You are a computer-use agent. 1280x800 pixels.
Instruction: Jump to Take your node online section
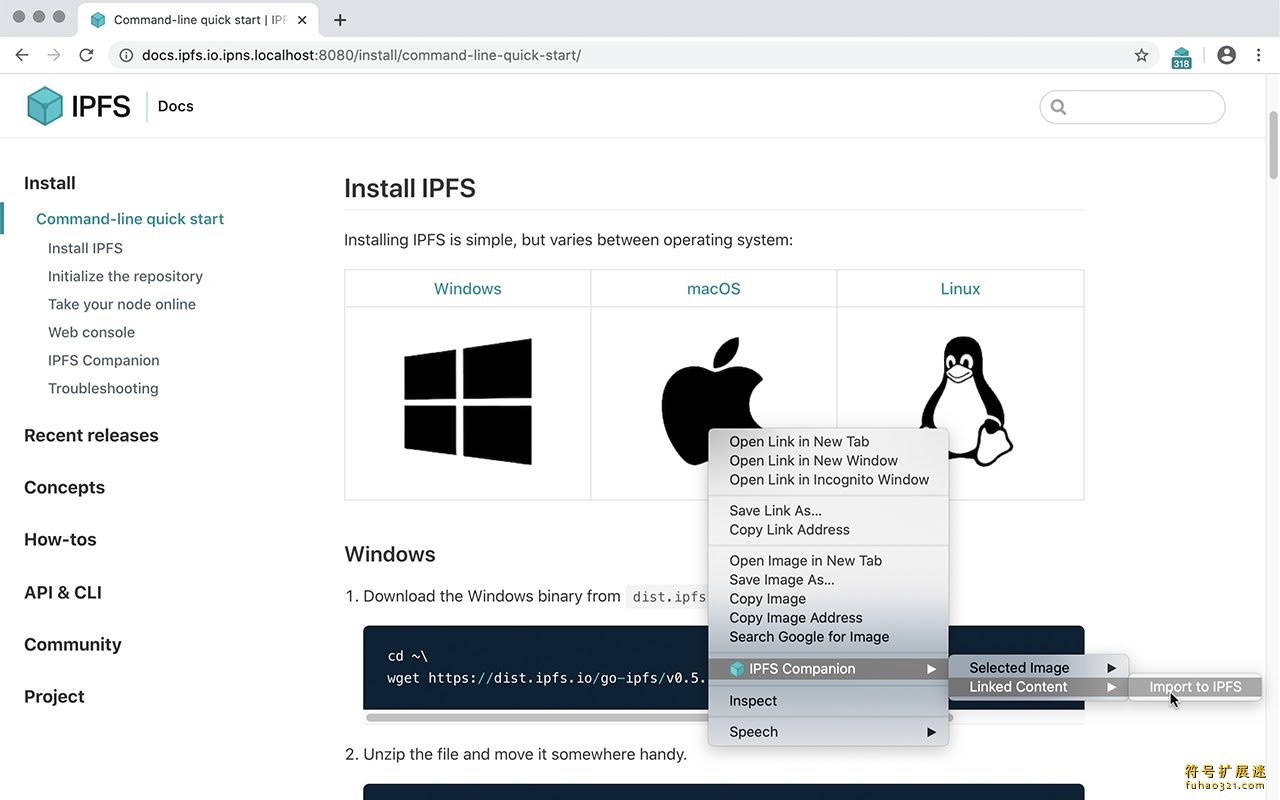point(122,304)
